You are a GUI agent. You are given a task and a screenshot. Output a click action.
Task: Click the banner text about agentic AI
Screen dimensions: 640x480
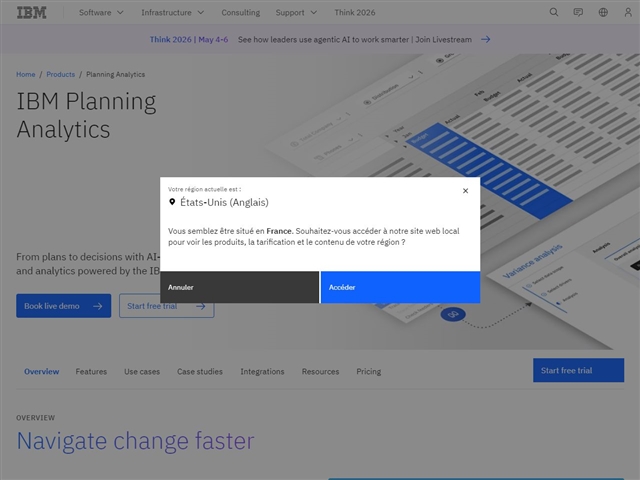click(355, 40)
